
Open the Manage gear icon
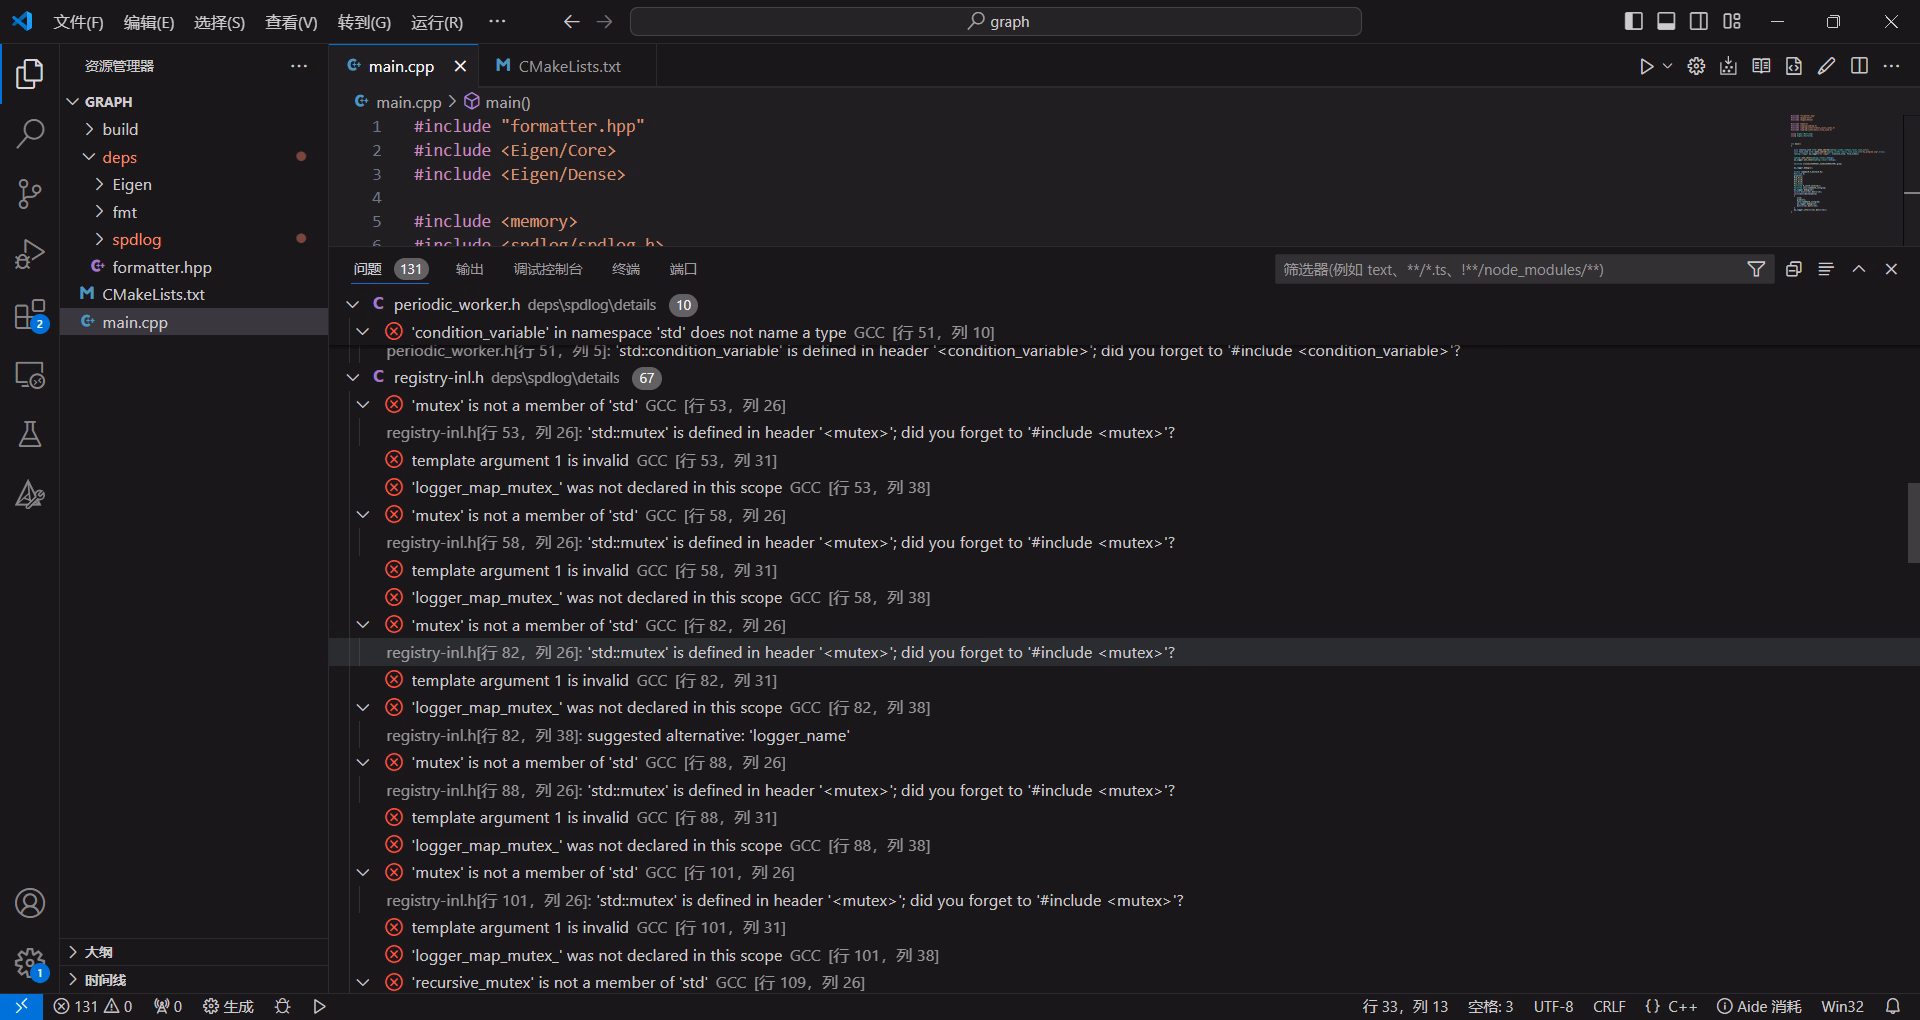pos(30,963)
